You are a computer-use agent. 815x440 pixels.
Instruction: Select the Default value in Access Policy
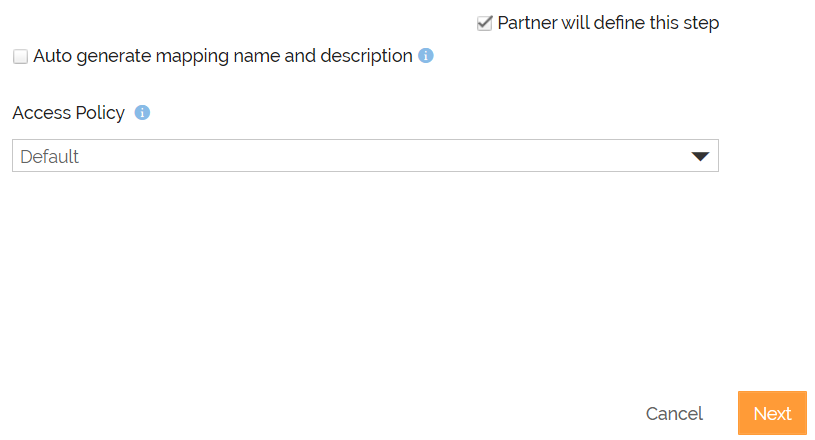coord(50,156)
